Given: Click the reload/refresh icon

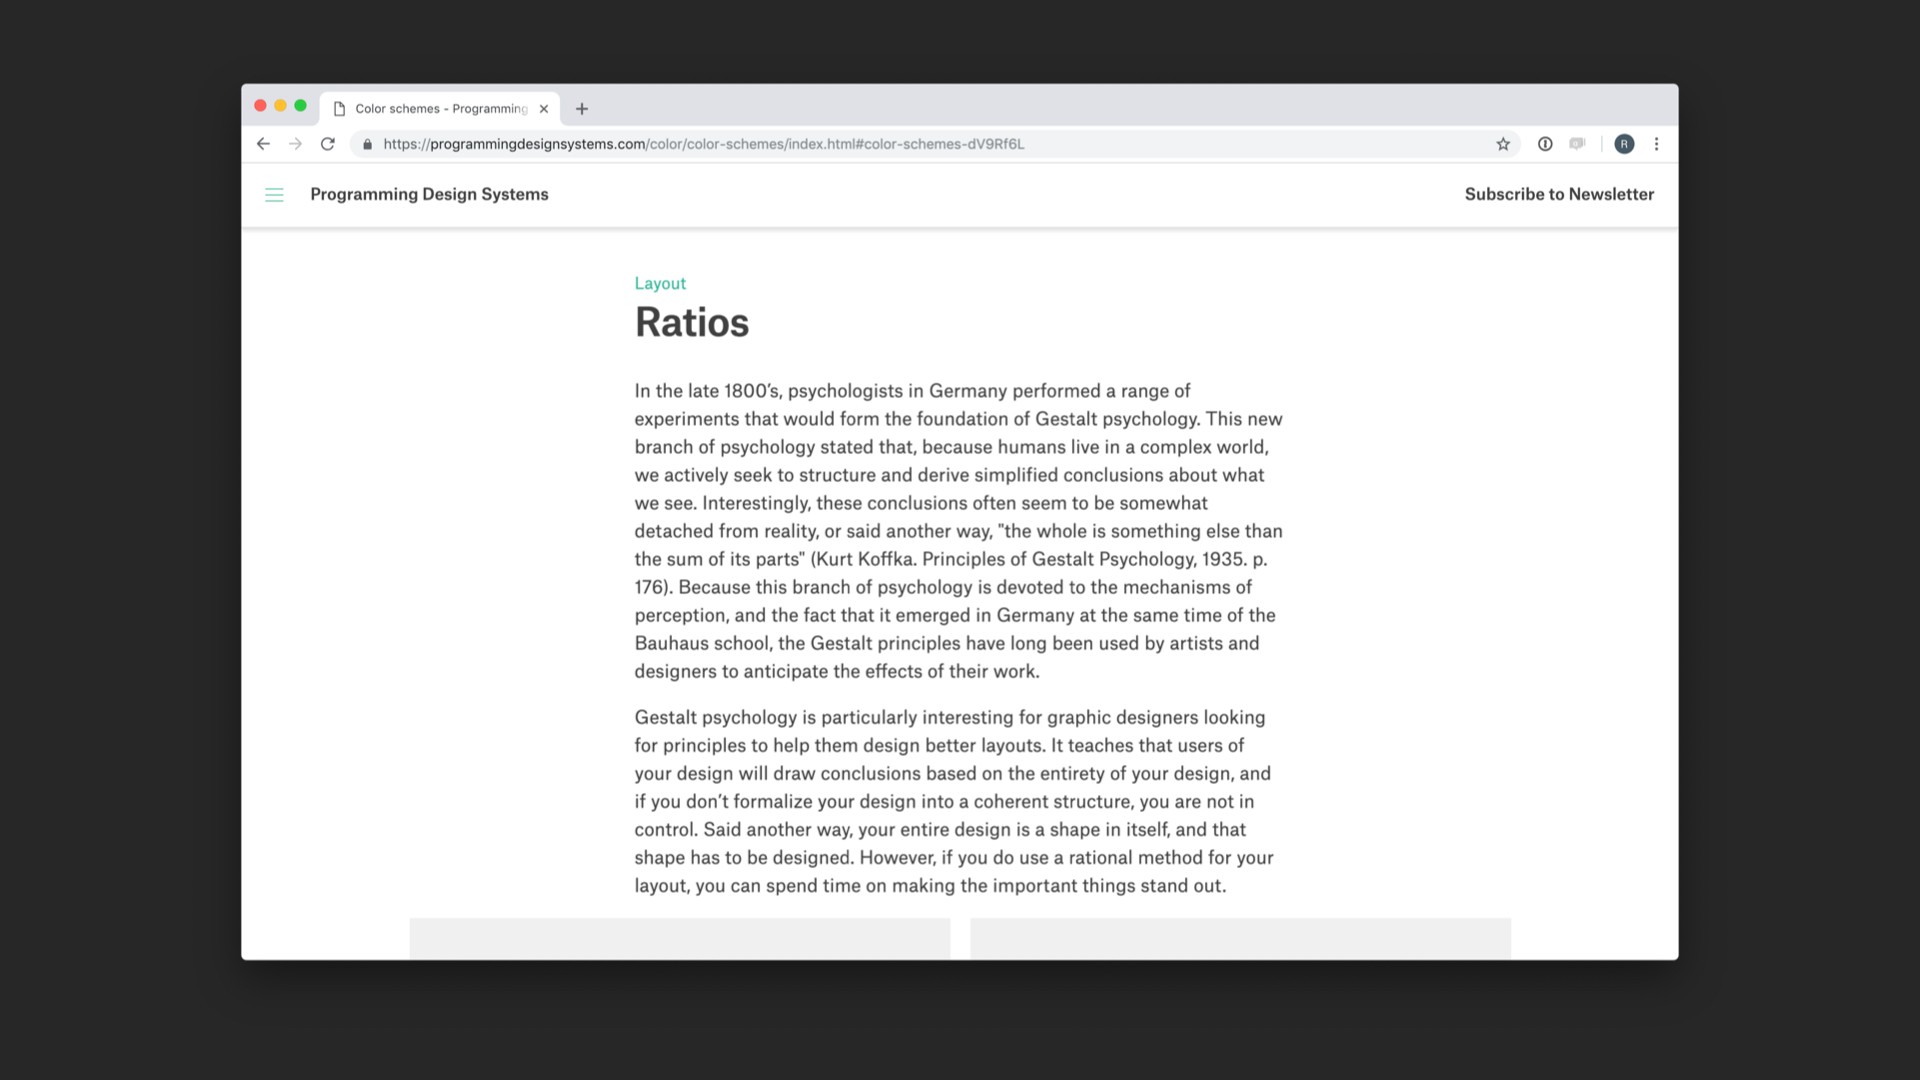Looking at the screenshot, I should pos(328,144).
